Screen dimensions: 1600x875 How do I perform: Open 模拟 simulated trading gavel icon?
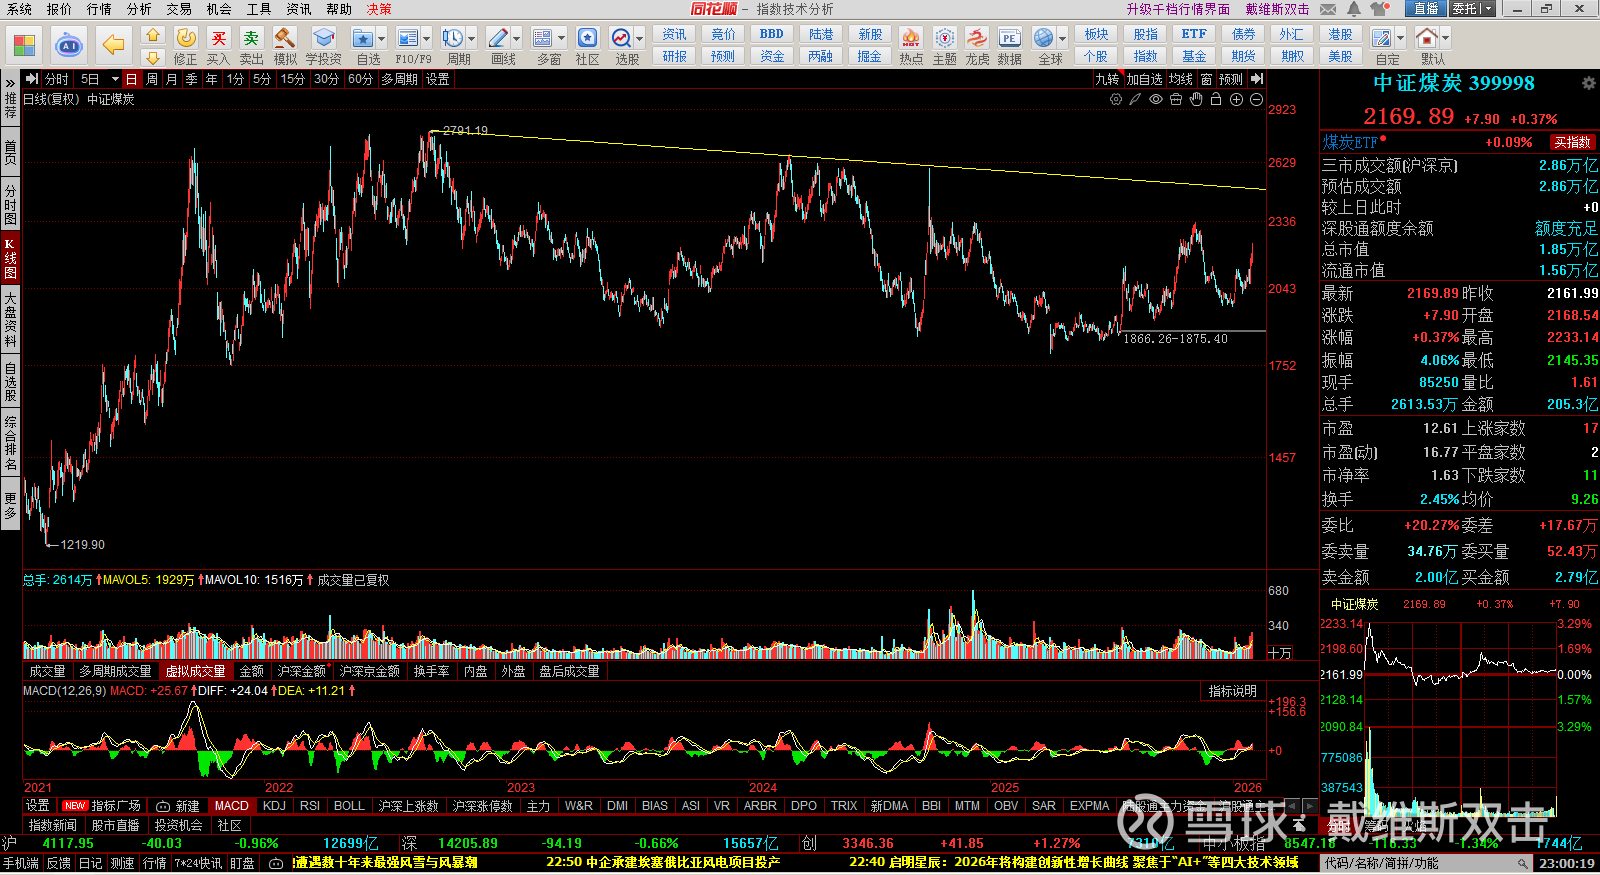285,39
